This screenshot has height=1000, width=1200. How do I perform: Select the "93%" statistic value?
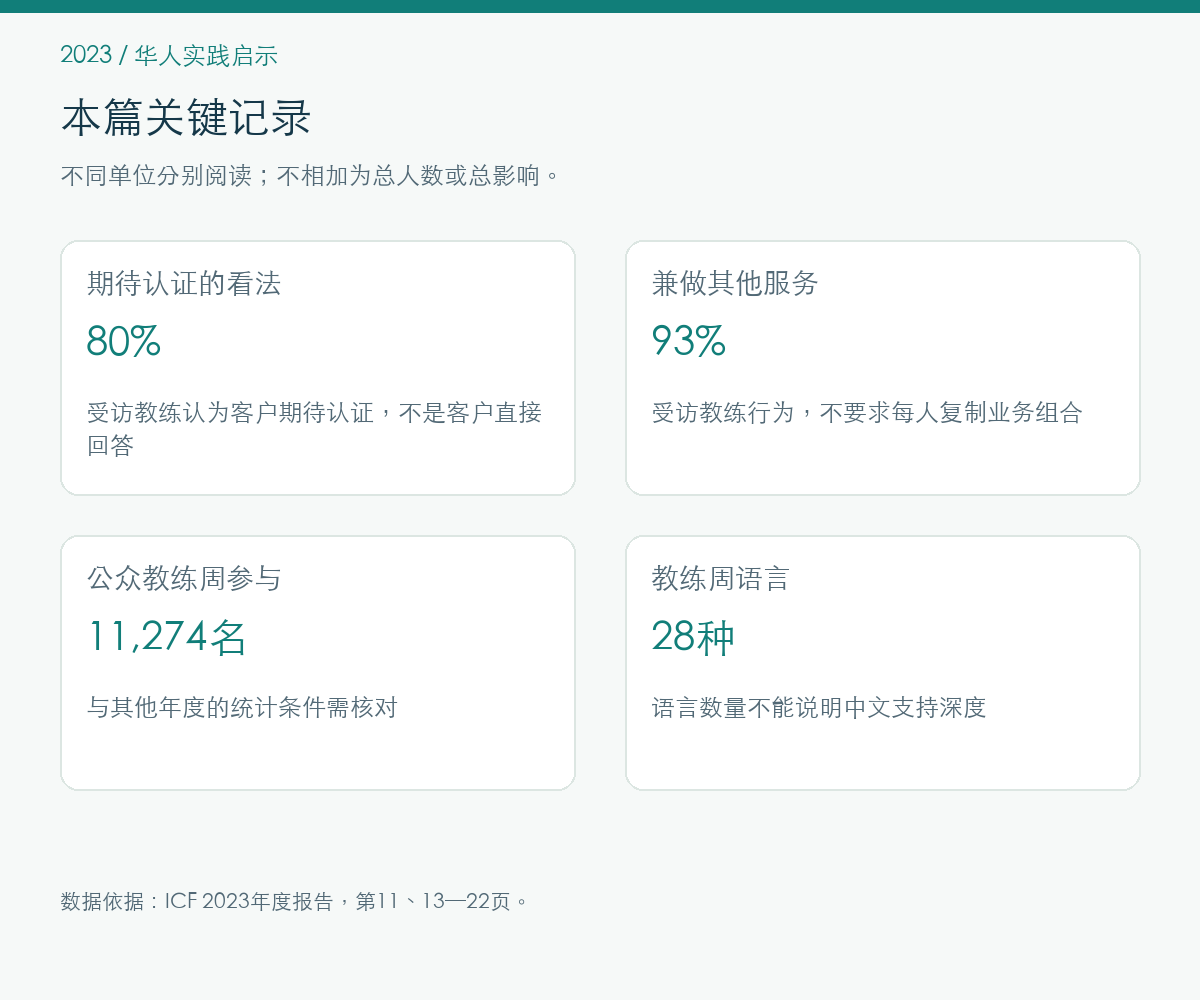tap(689, 341)
